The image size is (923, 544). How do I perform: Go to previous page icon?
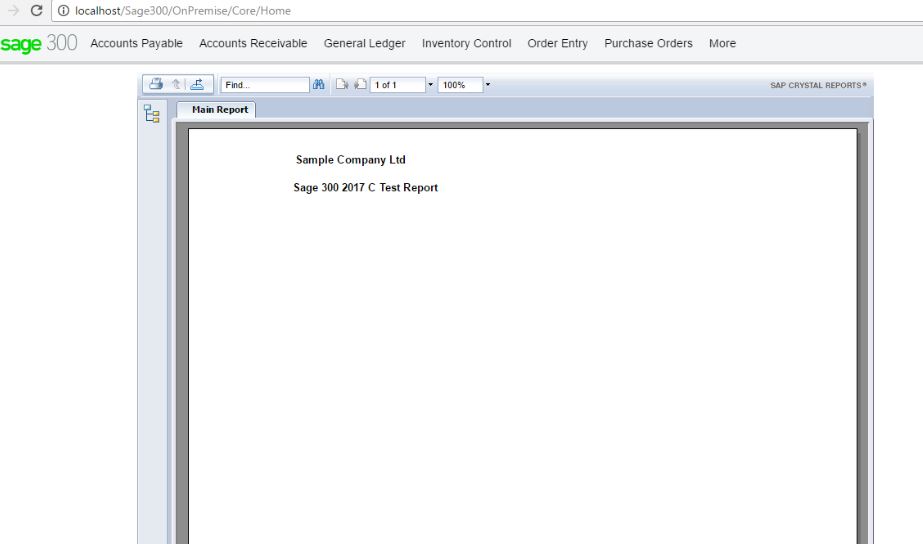[x=360, y=84]
